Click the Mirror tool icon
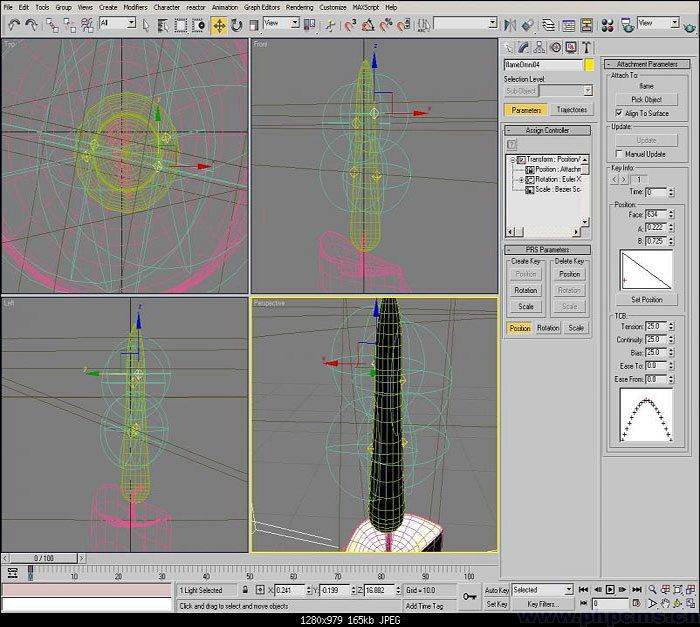The height and width of the screenshot is (627, 700). (x=510, y=25)
